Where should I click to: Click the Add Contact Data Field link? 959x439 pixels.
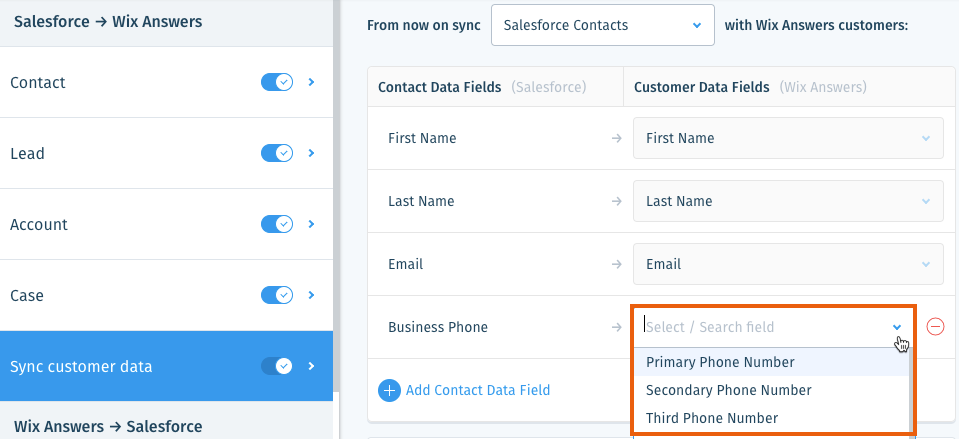coord(478,390)
